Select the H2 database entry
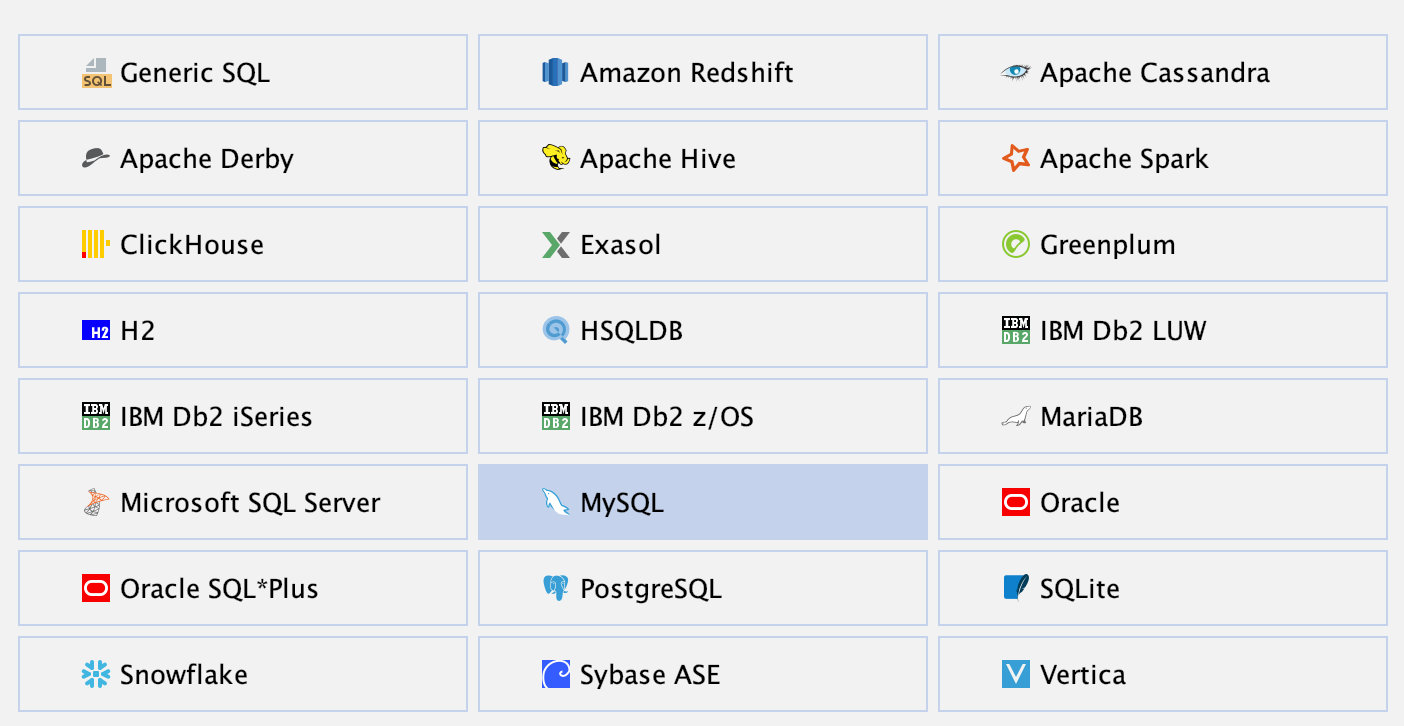The width and height of the screenshot is (1404, 726). [242, 330]
